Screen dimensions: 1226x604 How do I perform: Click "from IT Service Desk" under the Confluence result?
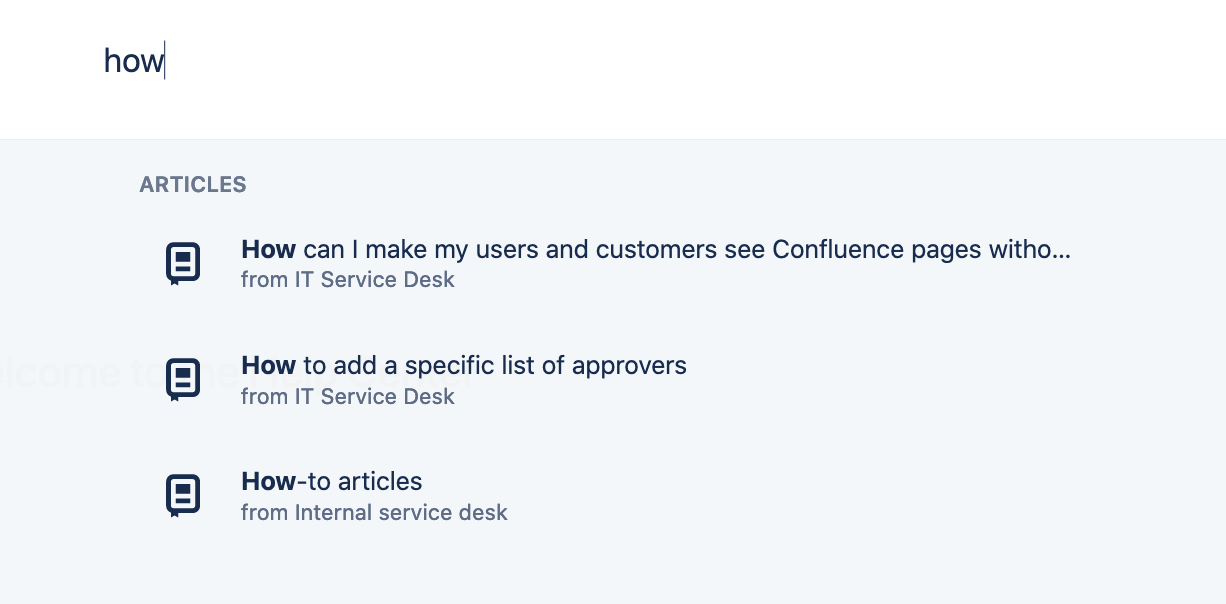[348, 280]
